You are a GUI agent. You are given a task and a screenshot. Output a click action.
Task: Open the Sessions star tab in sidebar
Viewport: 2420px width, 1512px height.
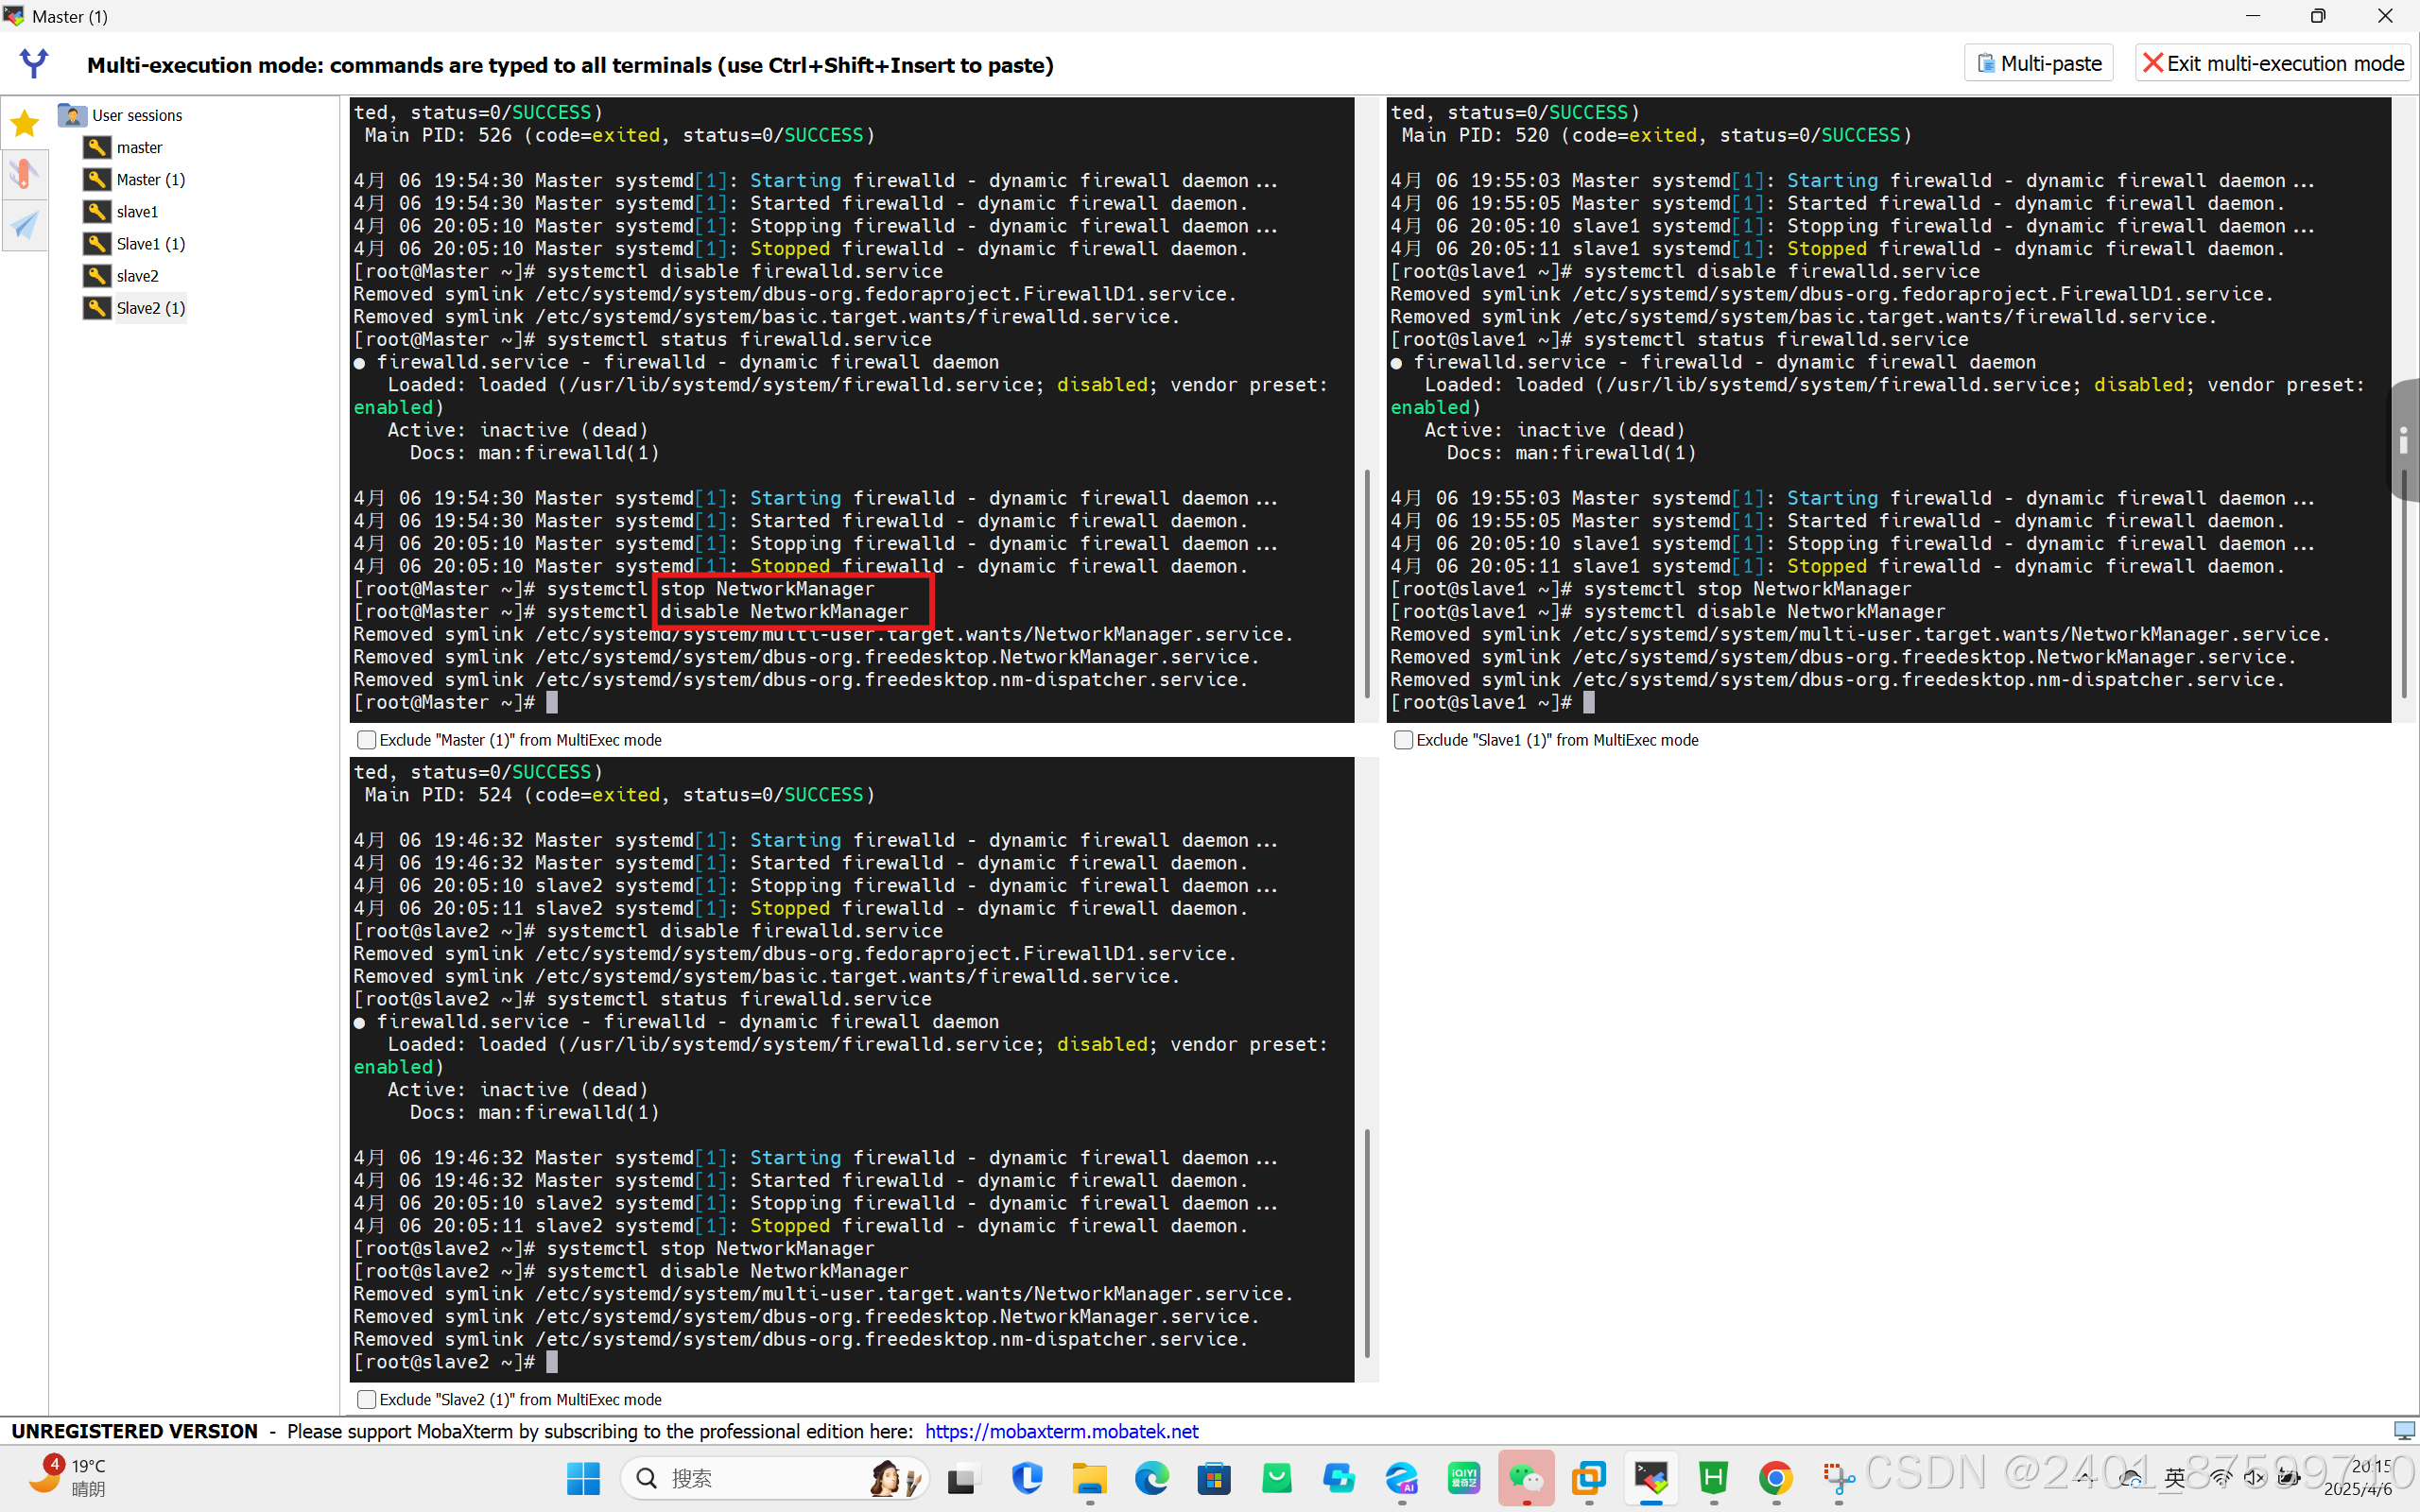pos(24,124)
